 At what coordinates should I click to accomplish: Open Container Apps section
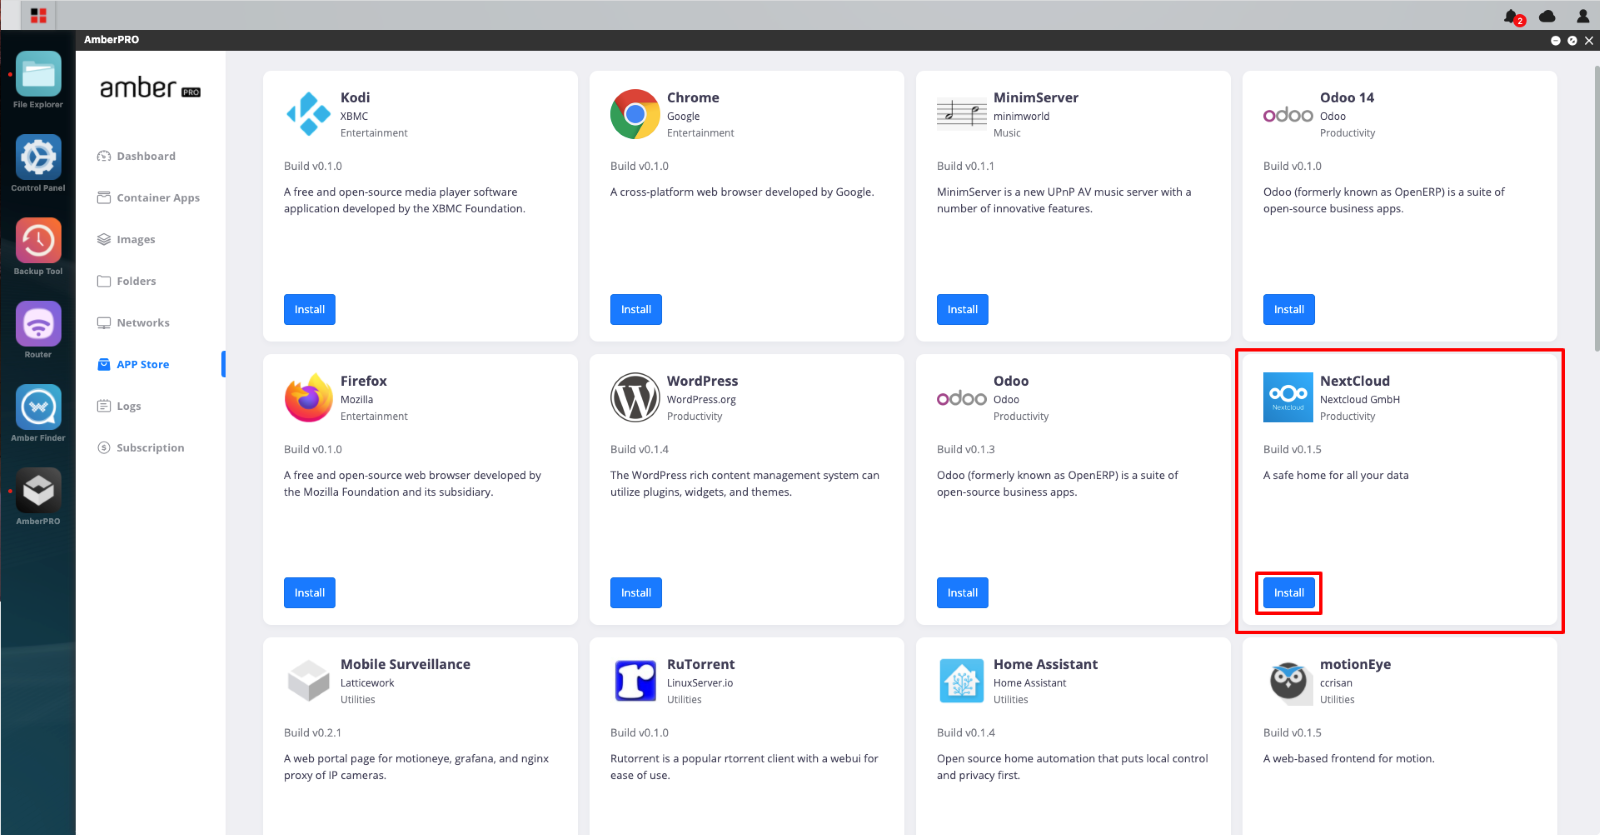click(148, 198)
